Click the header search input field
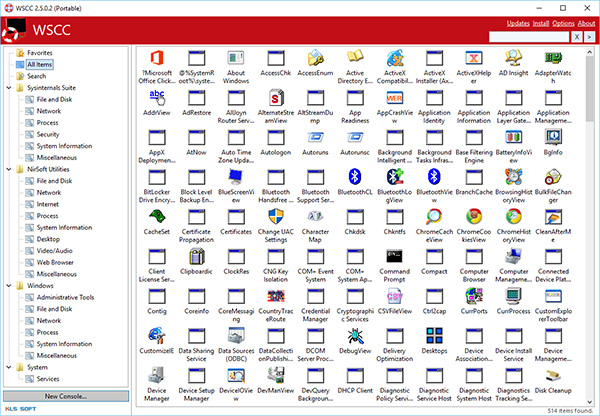600x416 pixels. pos(529,37)
